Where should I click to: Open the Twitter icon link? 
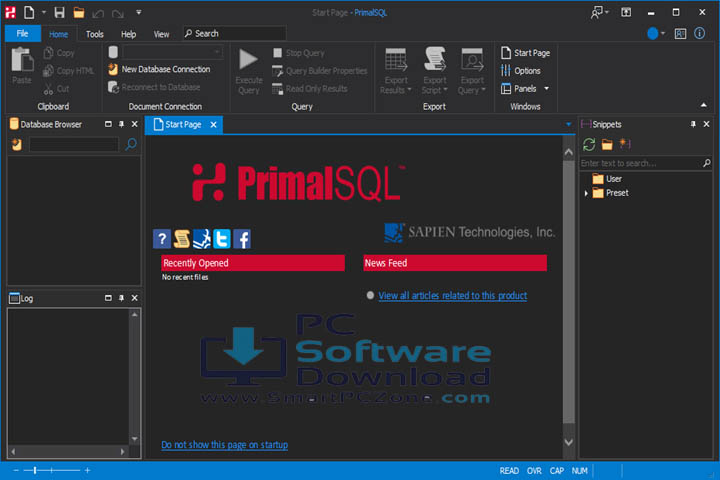pos(222,239)
